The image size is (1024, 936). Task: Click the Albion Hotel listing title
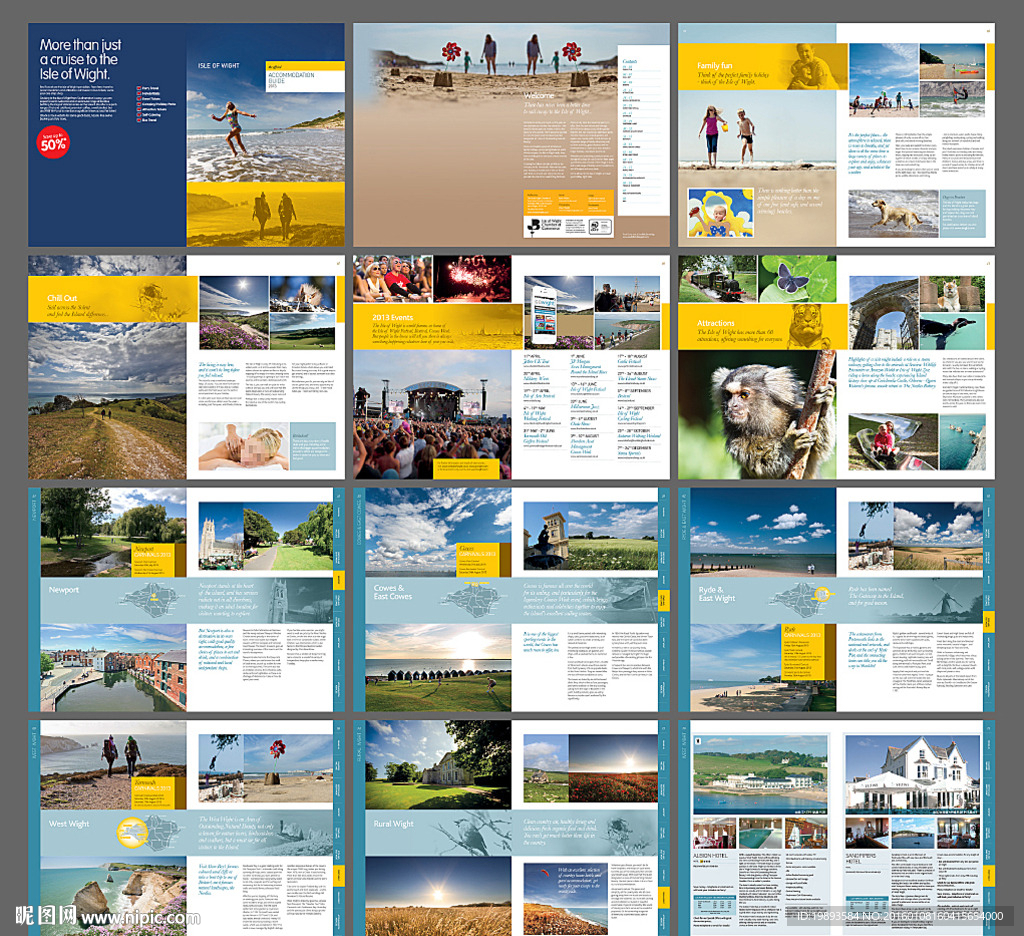[710, 856]
